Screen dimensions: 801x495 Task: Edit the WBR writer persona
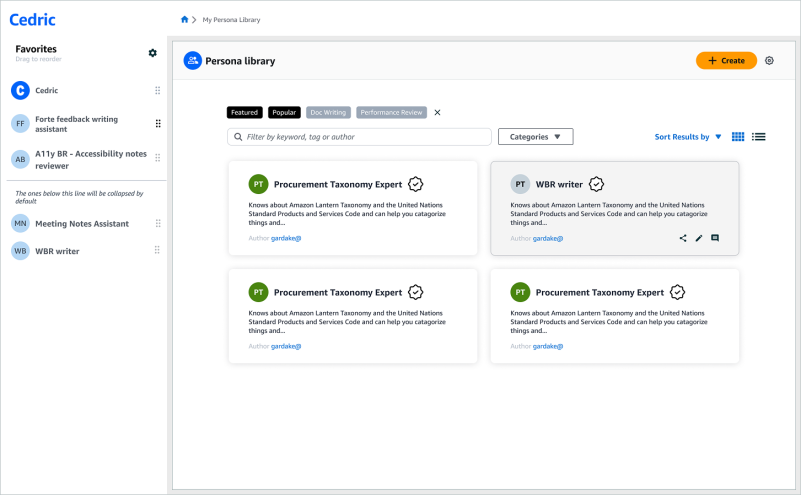coord(699,238)
